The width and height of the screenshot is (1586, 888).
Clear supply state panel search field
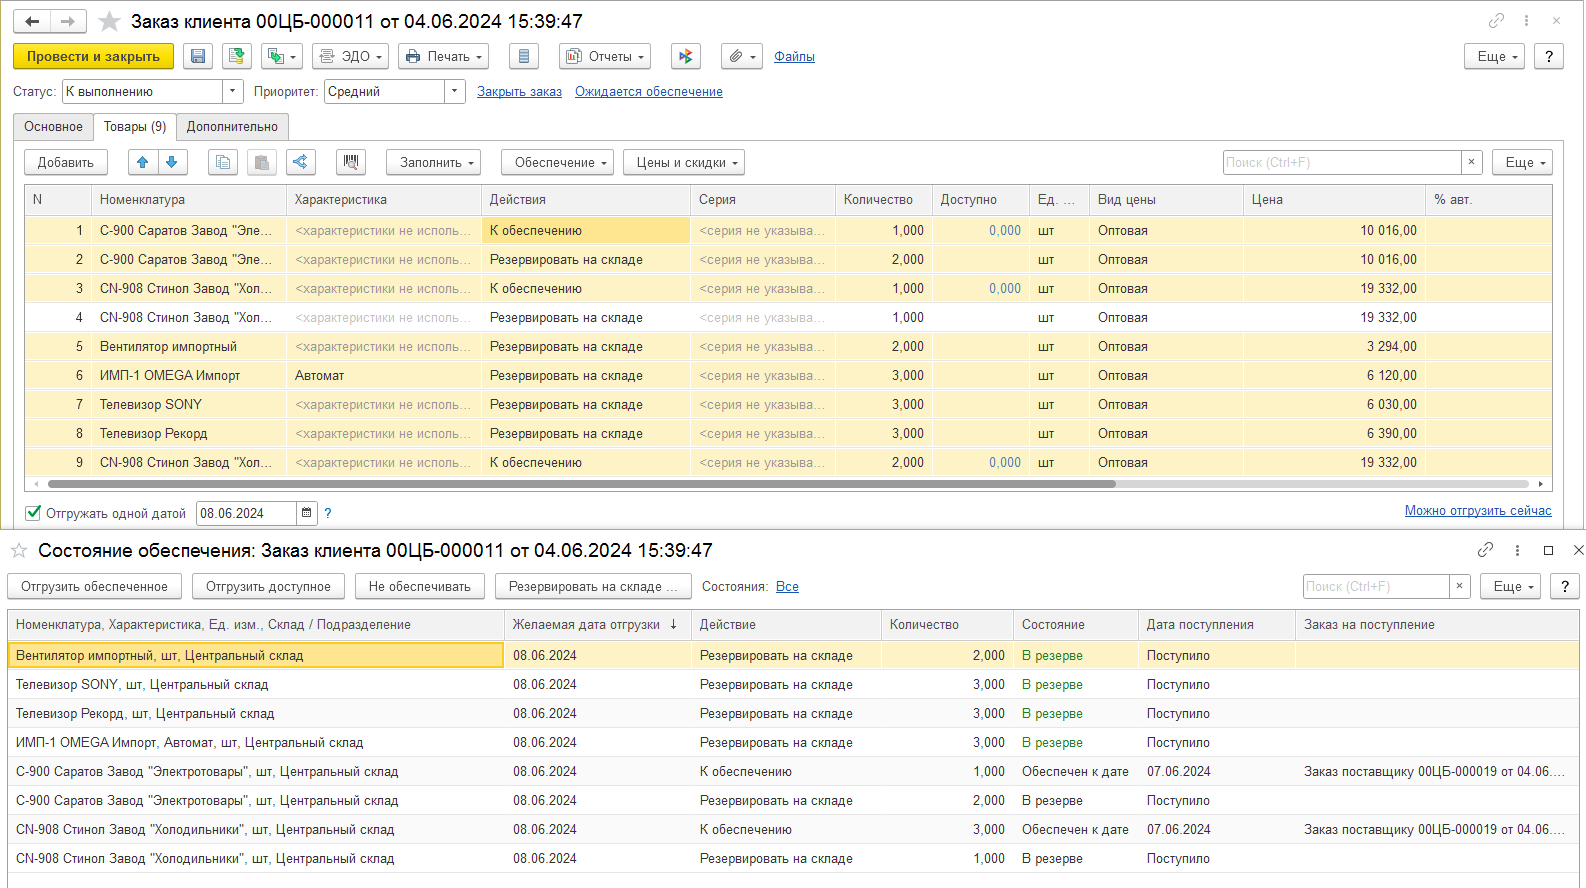click(x=1459, y=586)
